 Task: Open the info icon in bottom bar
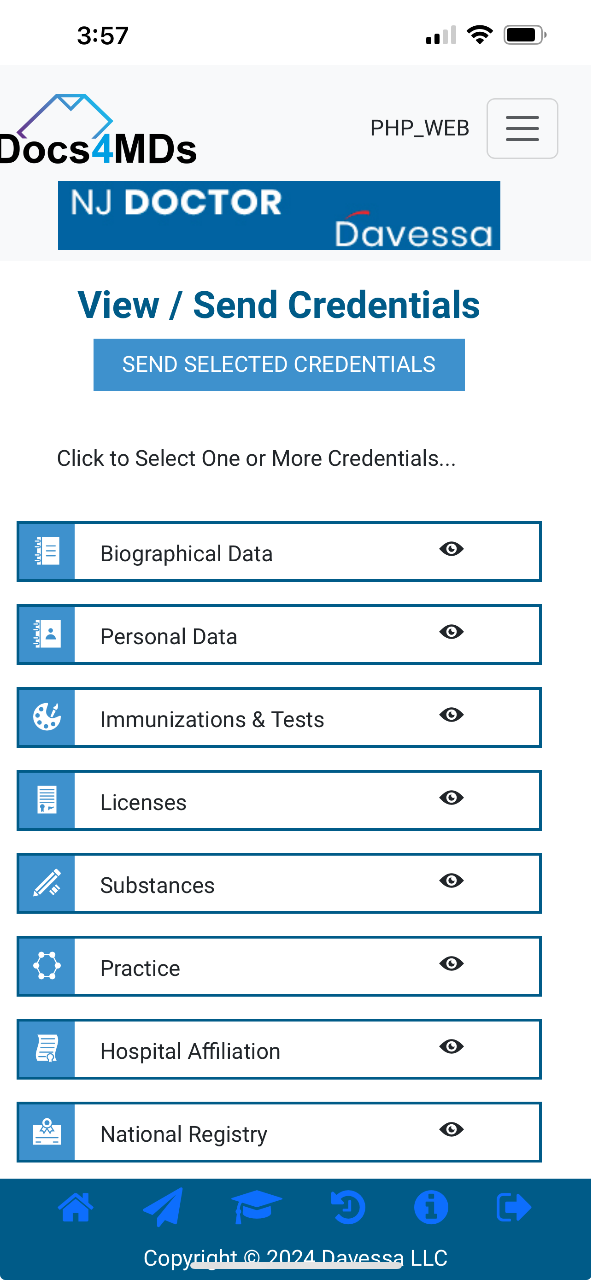point(431,1207)
